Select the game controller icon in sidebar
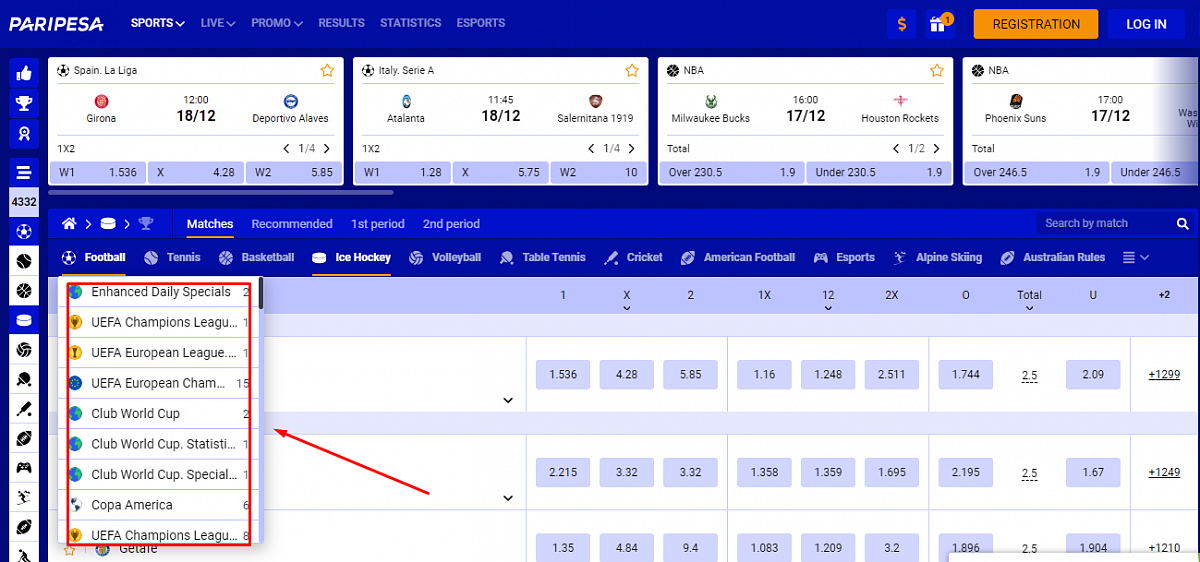 [x=24, y=467]
